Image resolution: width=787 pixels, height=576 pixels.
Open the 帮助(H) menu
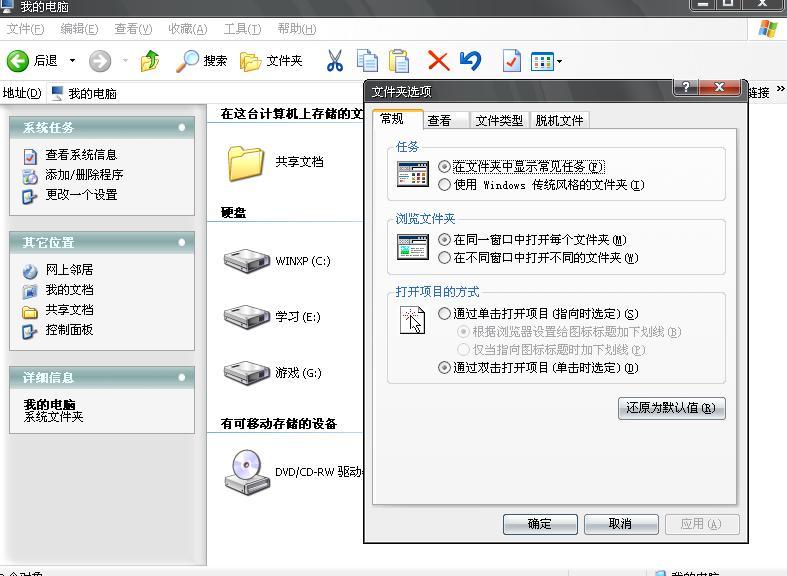[297, 29]
